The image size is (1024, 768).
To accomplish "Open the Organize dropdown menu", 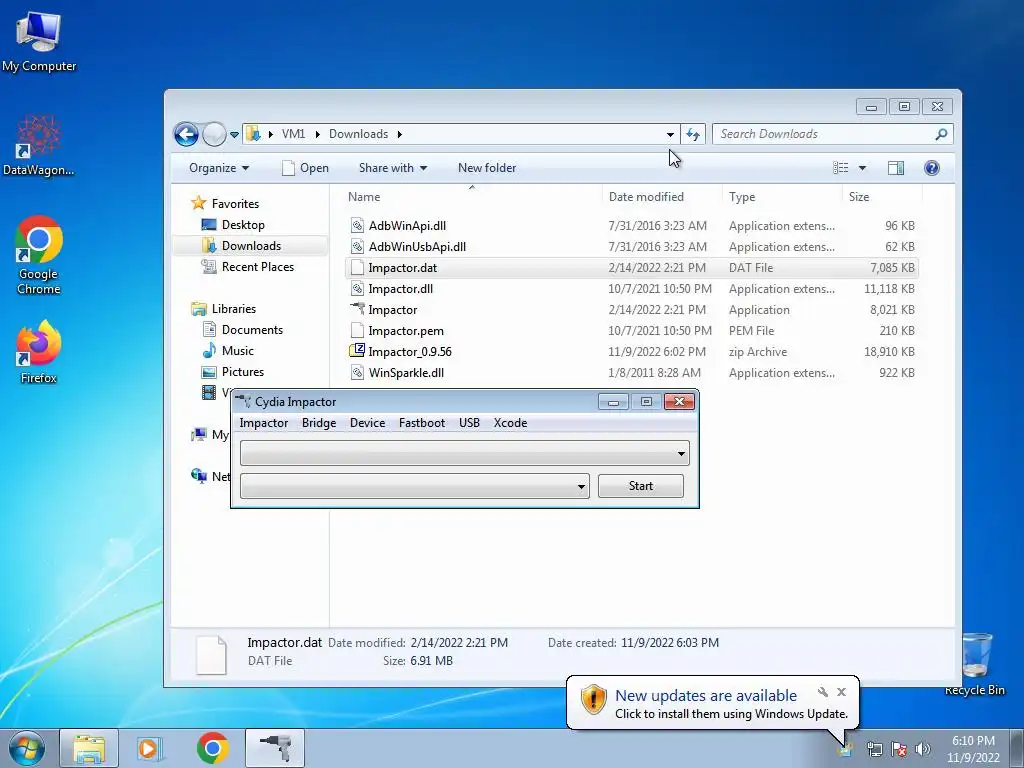I will click(219, 168).
